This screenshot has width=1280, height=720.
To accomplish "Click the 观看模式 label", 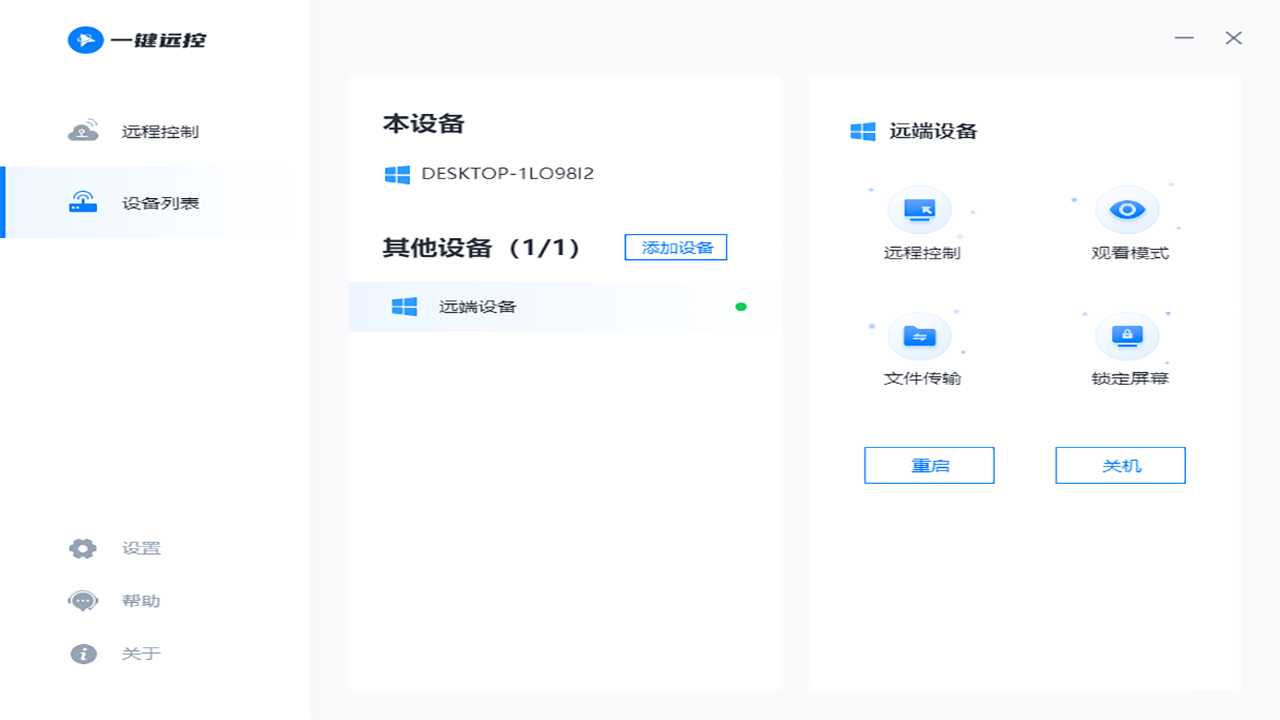I will pos(1130,253).
